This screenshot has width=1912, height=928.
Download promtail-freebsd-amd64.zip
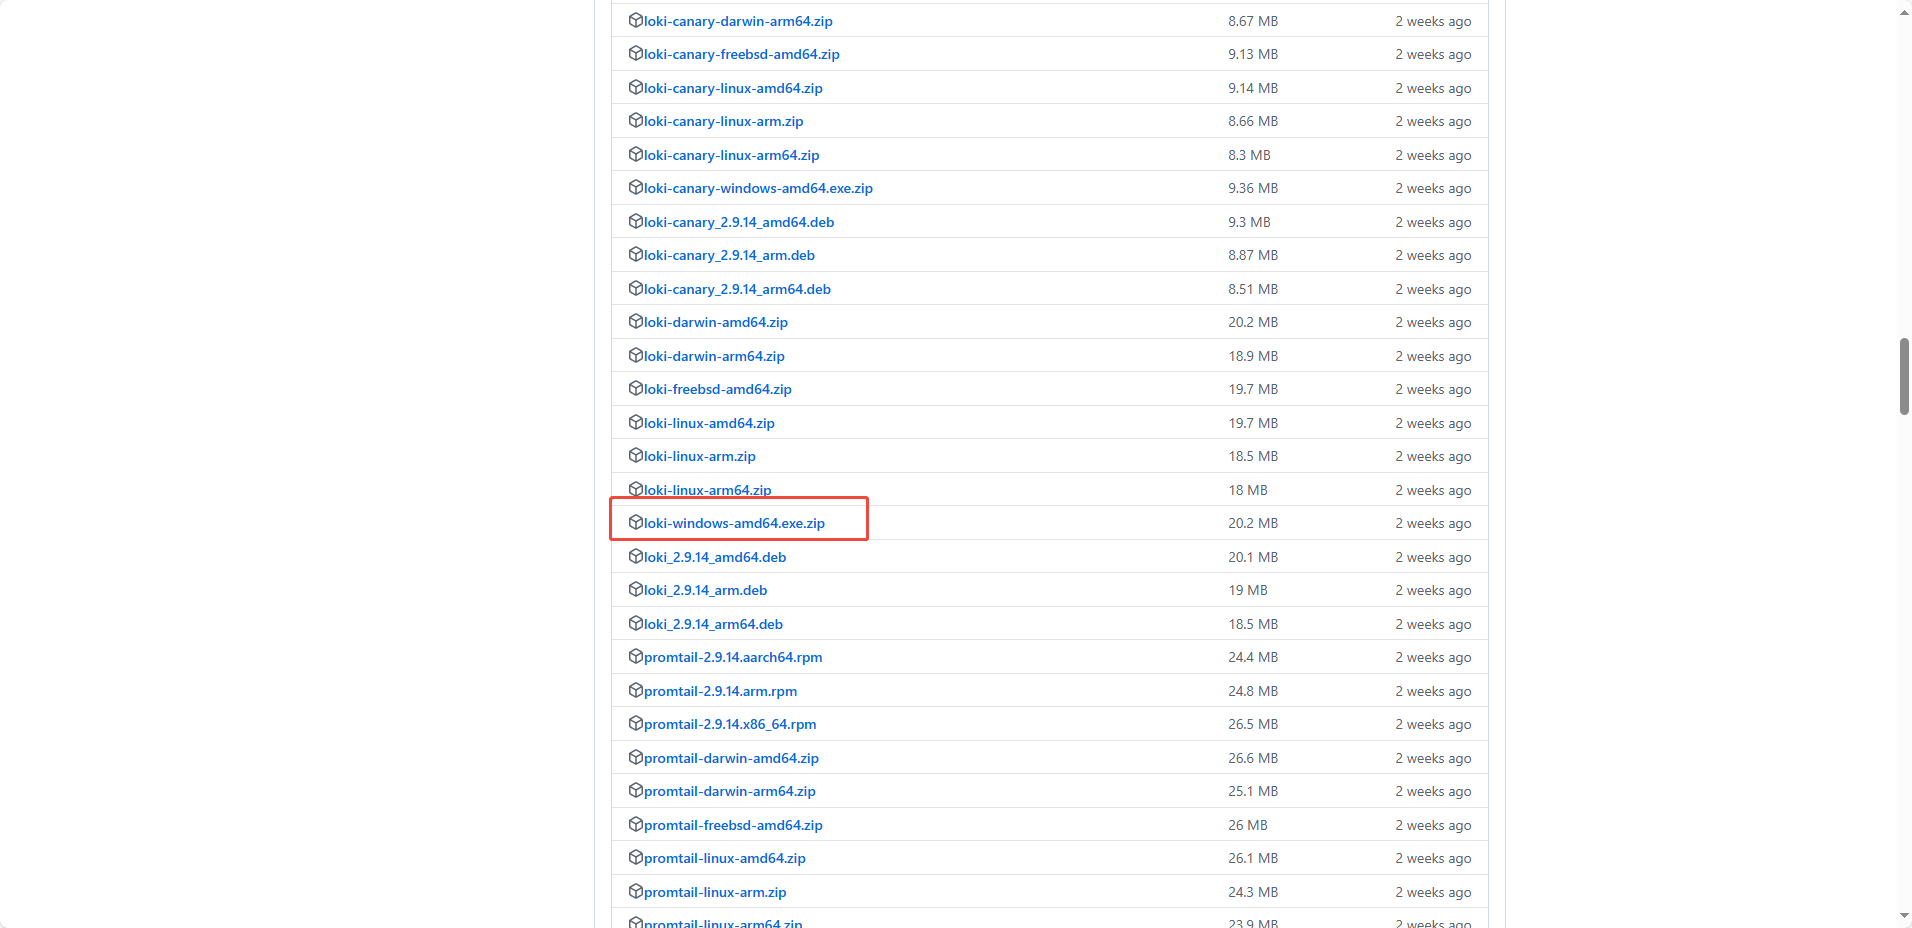click(x=733, y=825)
